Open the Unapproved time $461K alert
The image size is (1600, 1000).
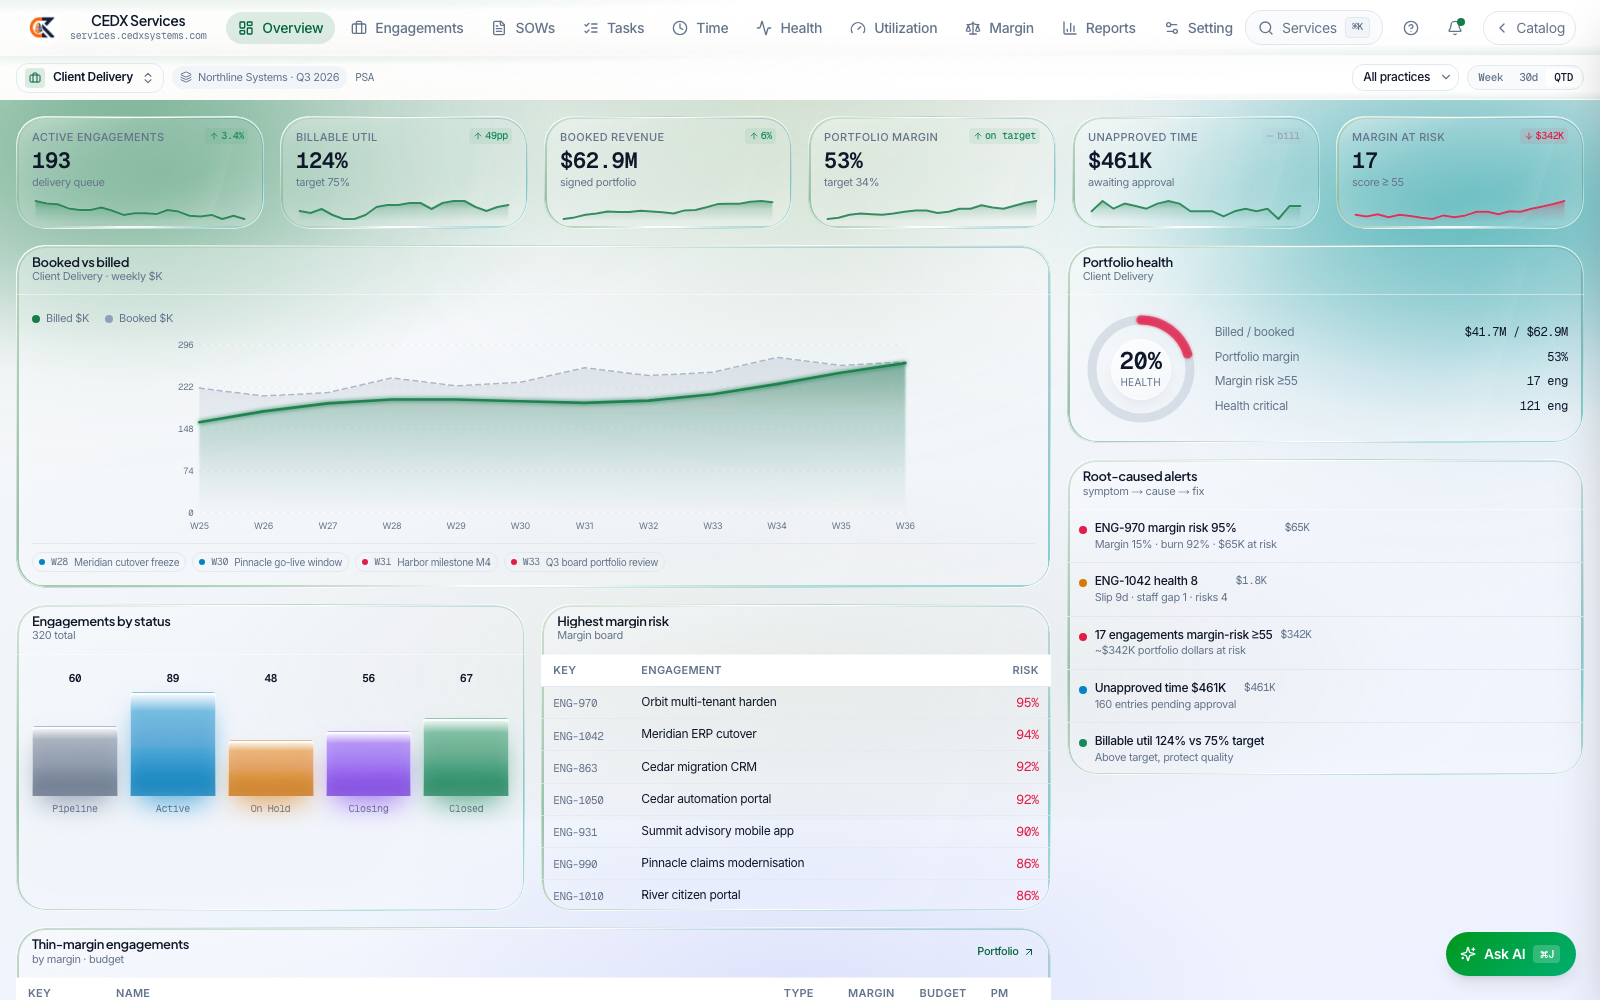(x=1326, y=696)
